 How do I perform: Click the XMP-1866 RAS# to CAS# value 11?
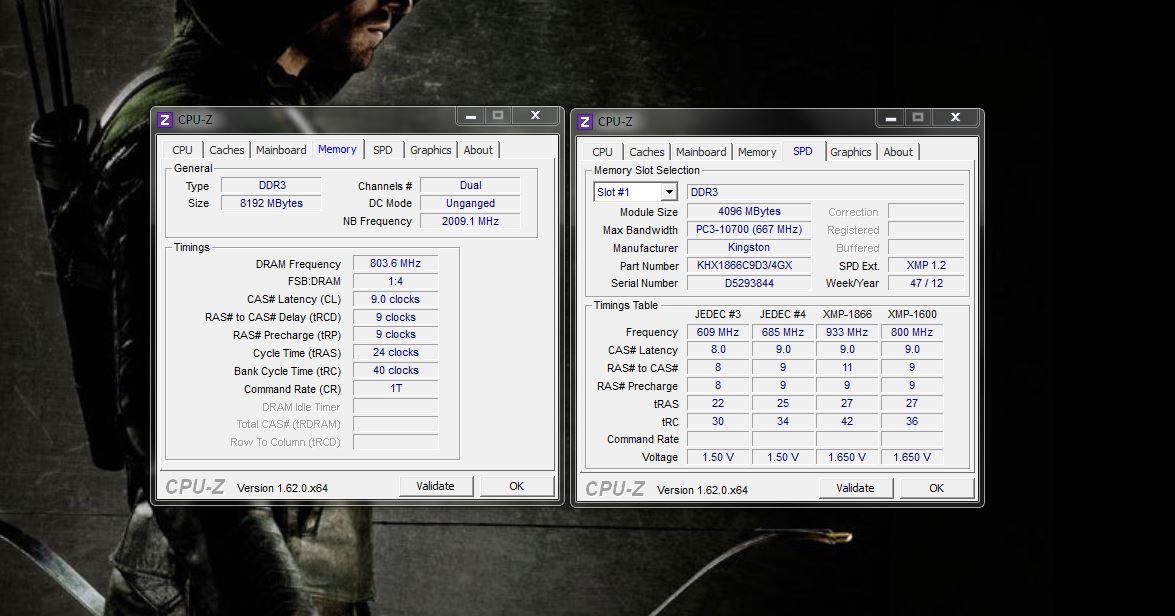tap(847, 367)
